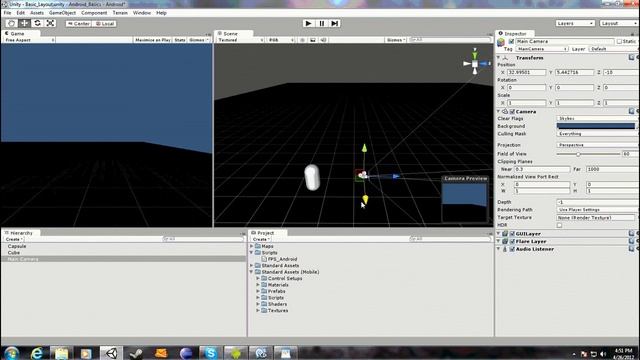
Task: Enable the Static checkbox
Action: coord(619,42)
